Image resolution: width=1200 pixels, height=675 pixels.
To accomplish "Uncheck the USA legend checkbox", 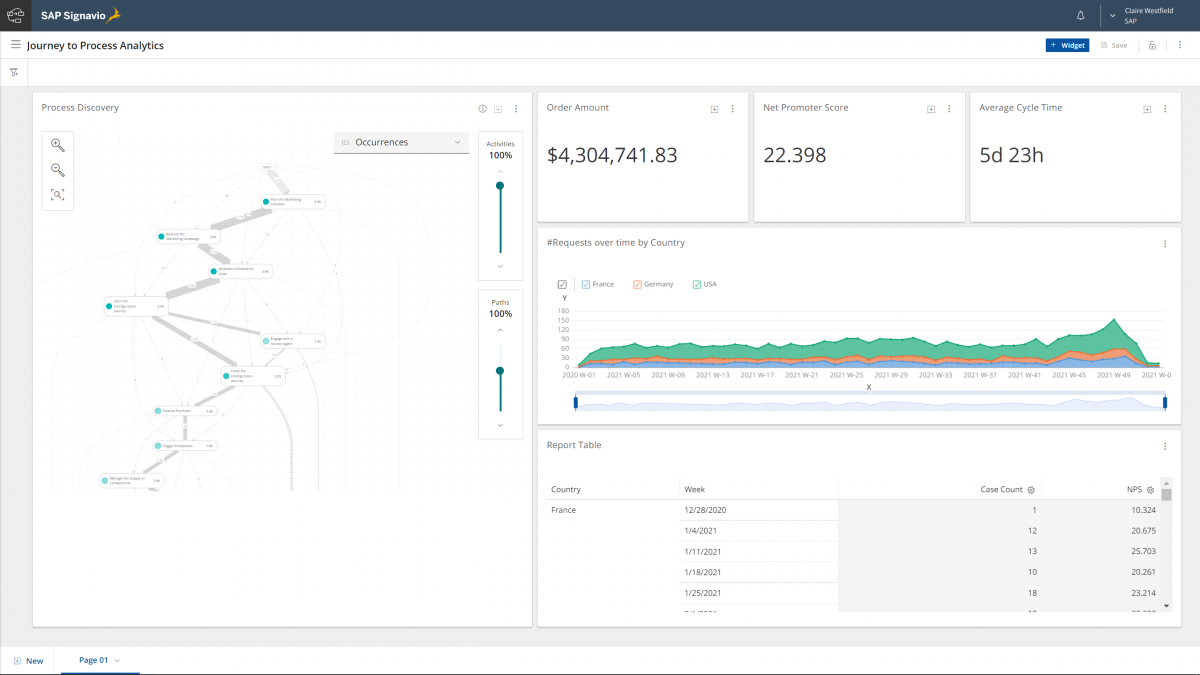I will pyautogui.click(x=698, y=284).
